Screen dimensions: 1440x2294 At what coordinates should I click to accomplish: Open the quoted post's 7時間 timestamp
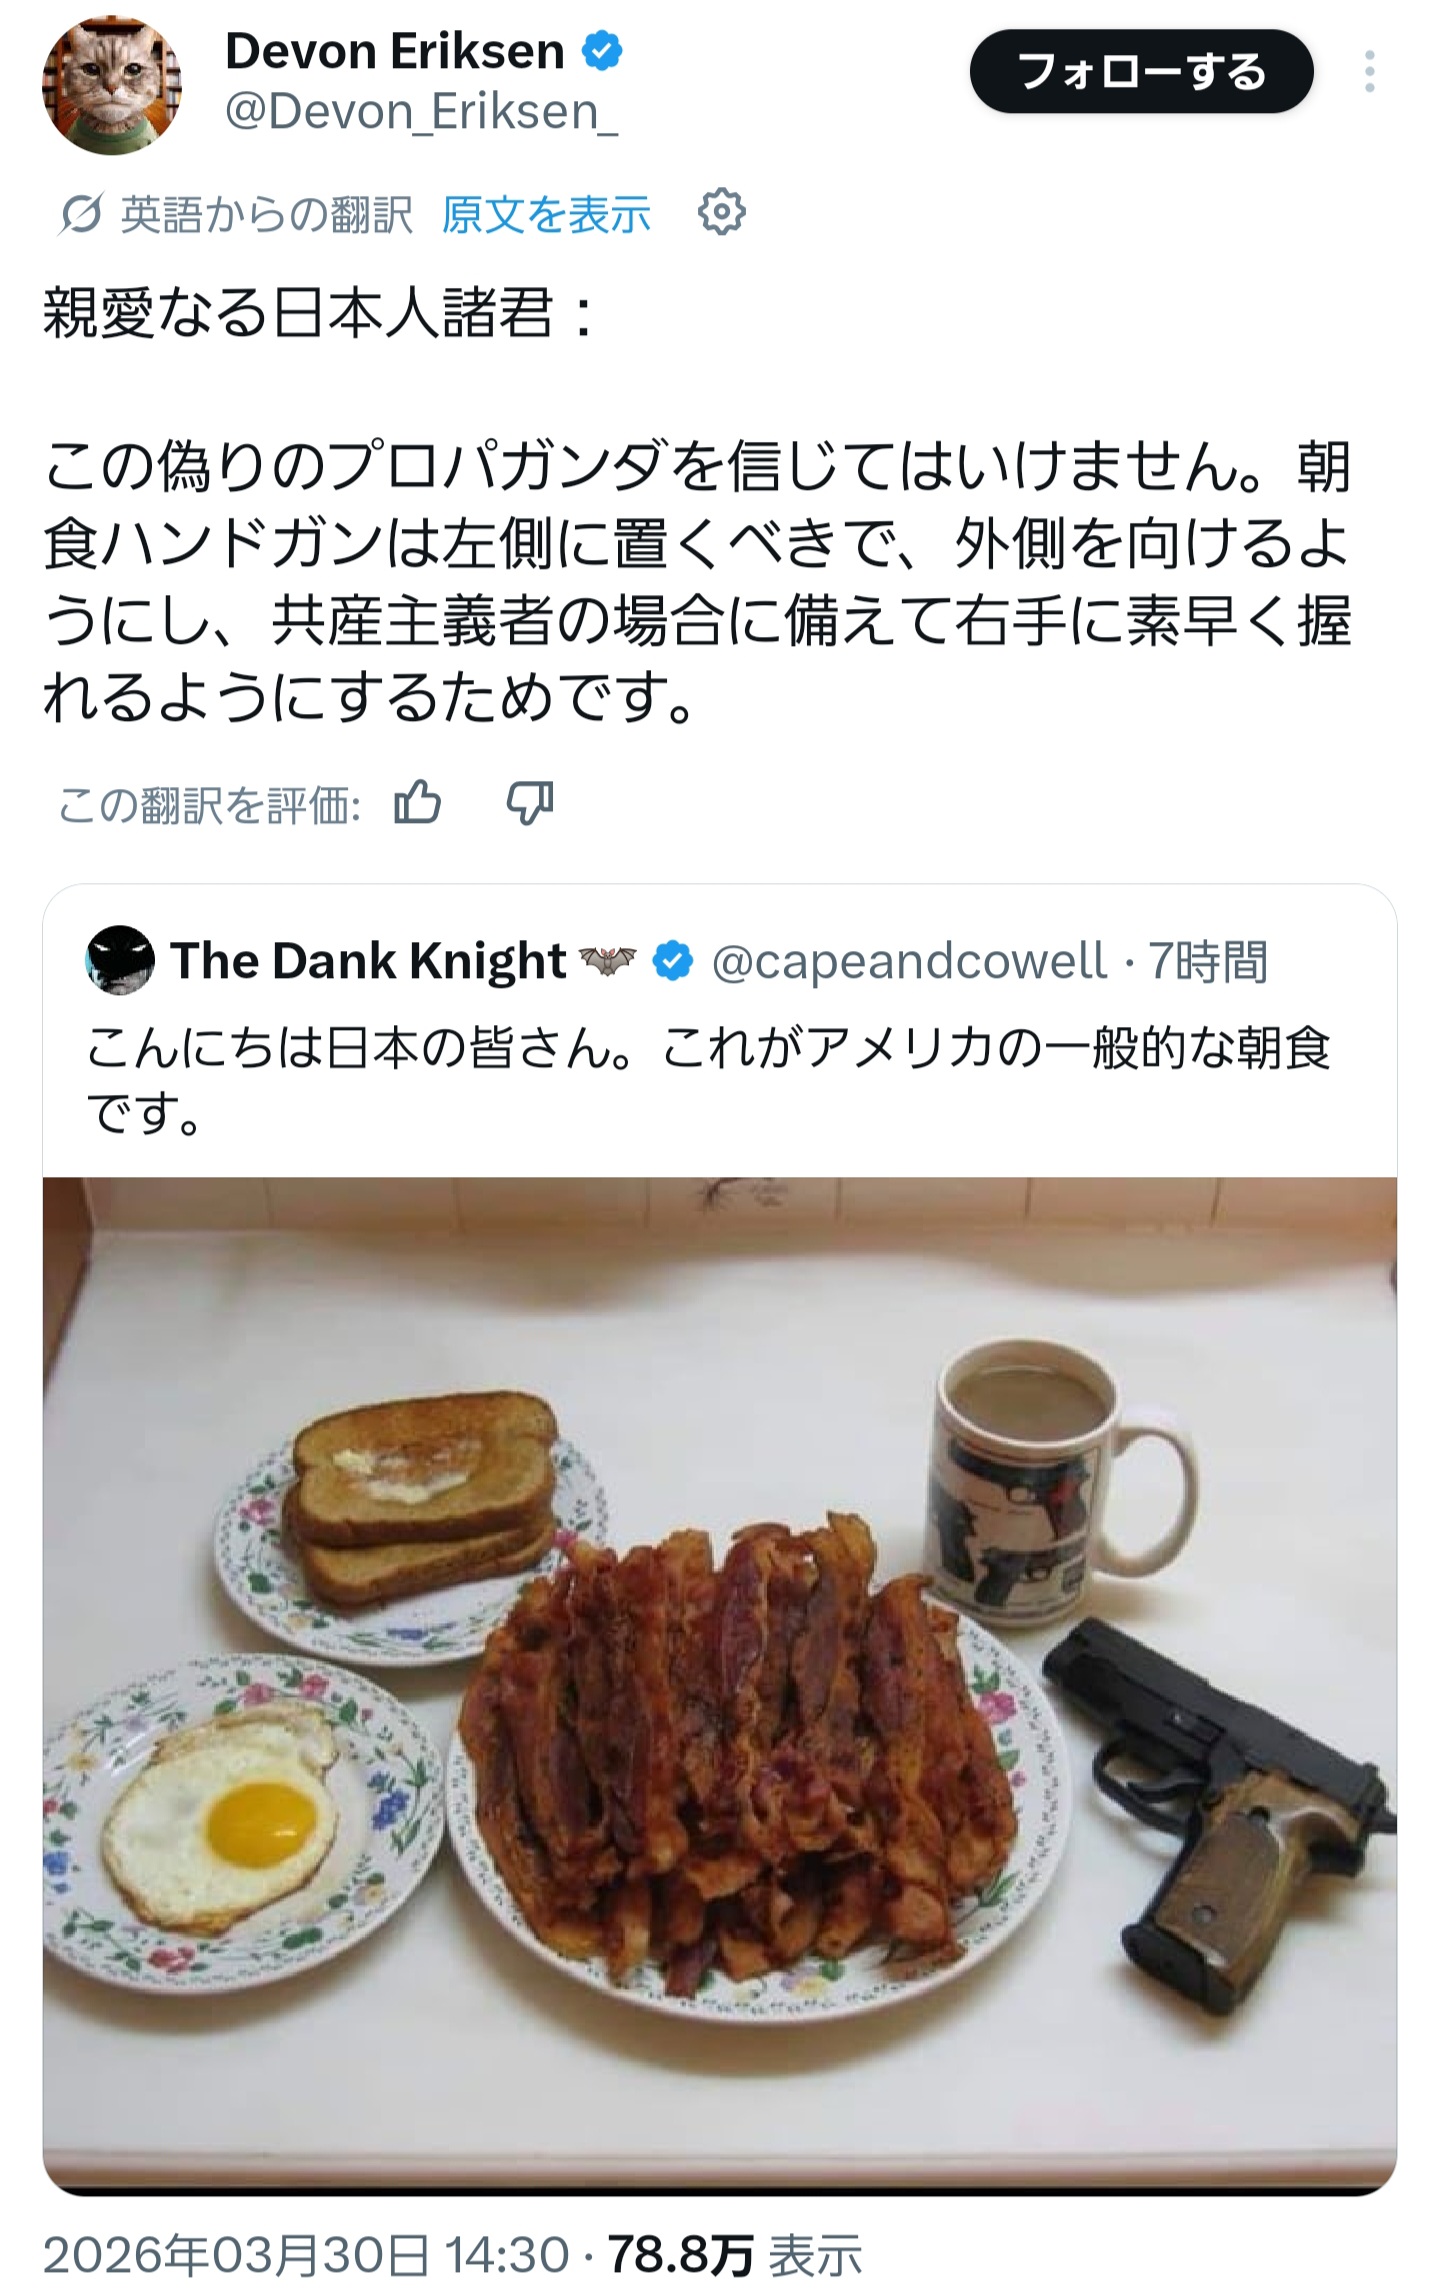[1208, 961]
